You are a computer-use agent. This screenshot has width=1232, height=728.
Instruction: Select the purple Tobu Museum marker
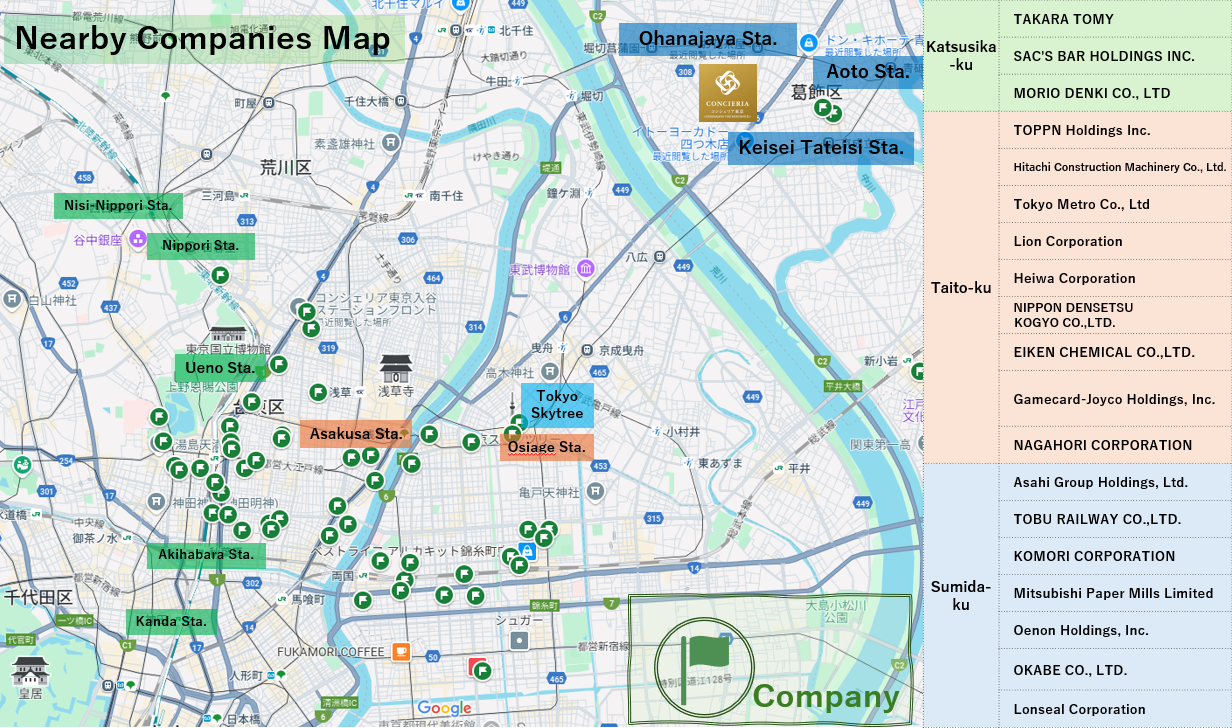tap(585, 269)
